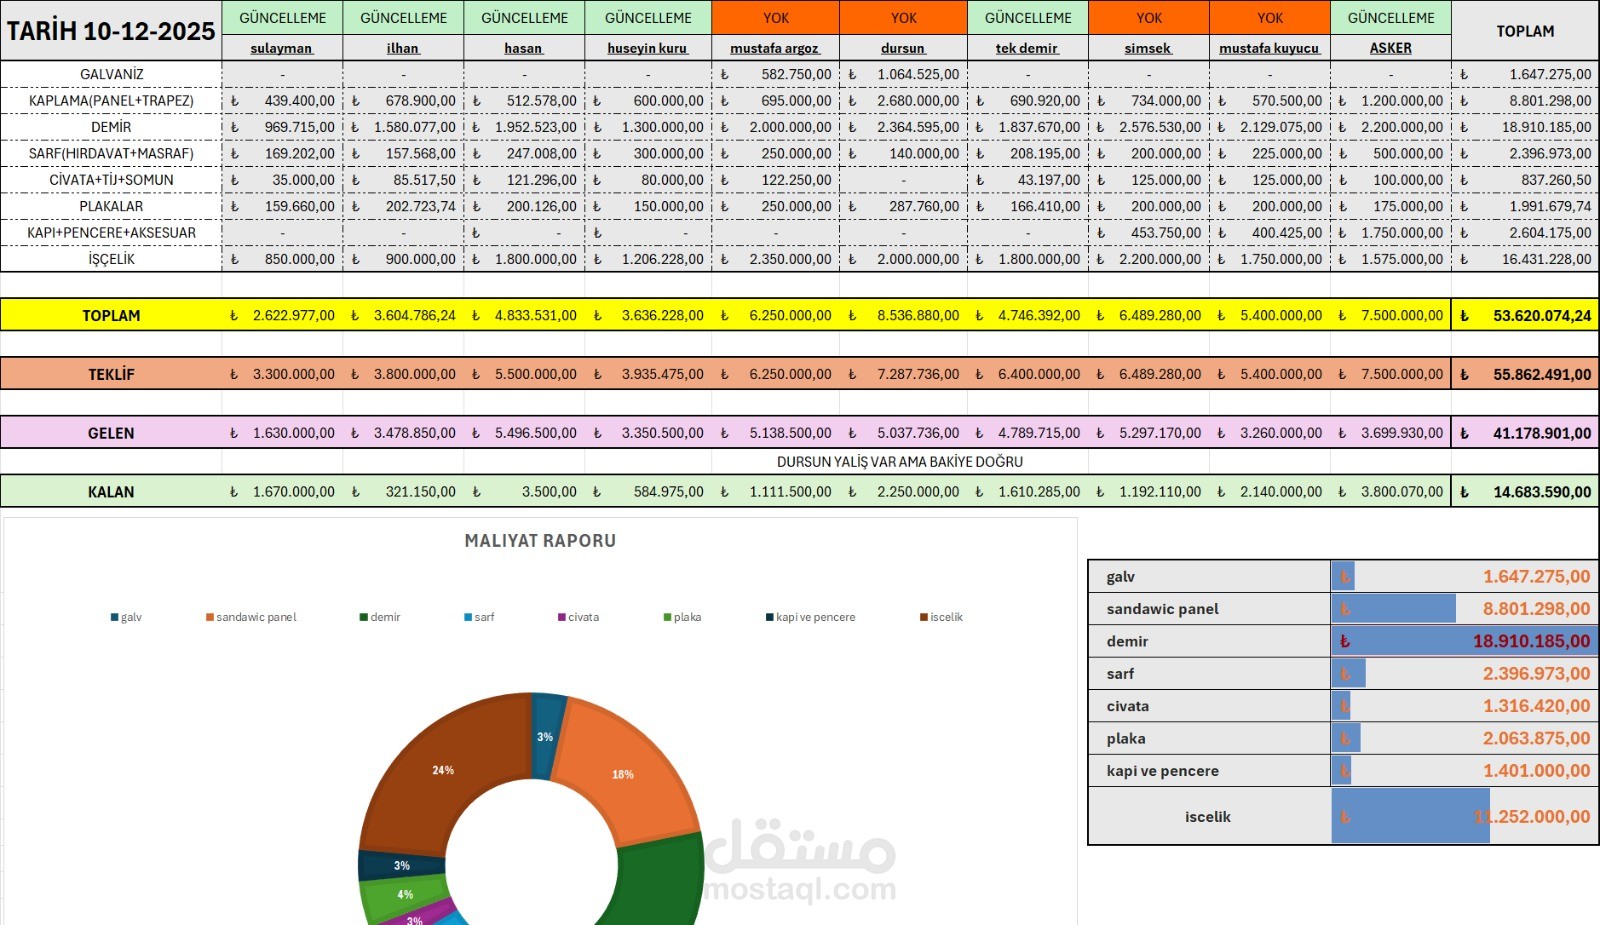Screen dimensions: 1600x925
Task: Select the note DURSUN YALİŞ VAR AMA BAKİYE DOĞRU
Action: pyautogui.click(x=900, y=462)
